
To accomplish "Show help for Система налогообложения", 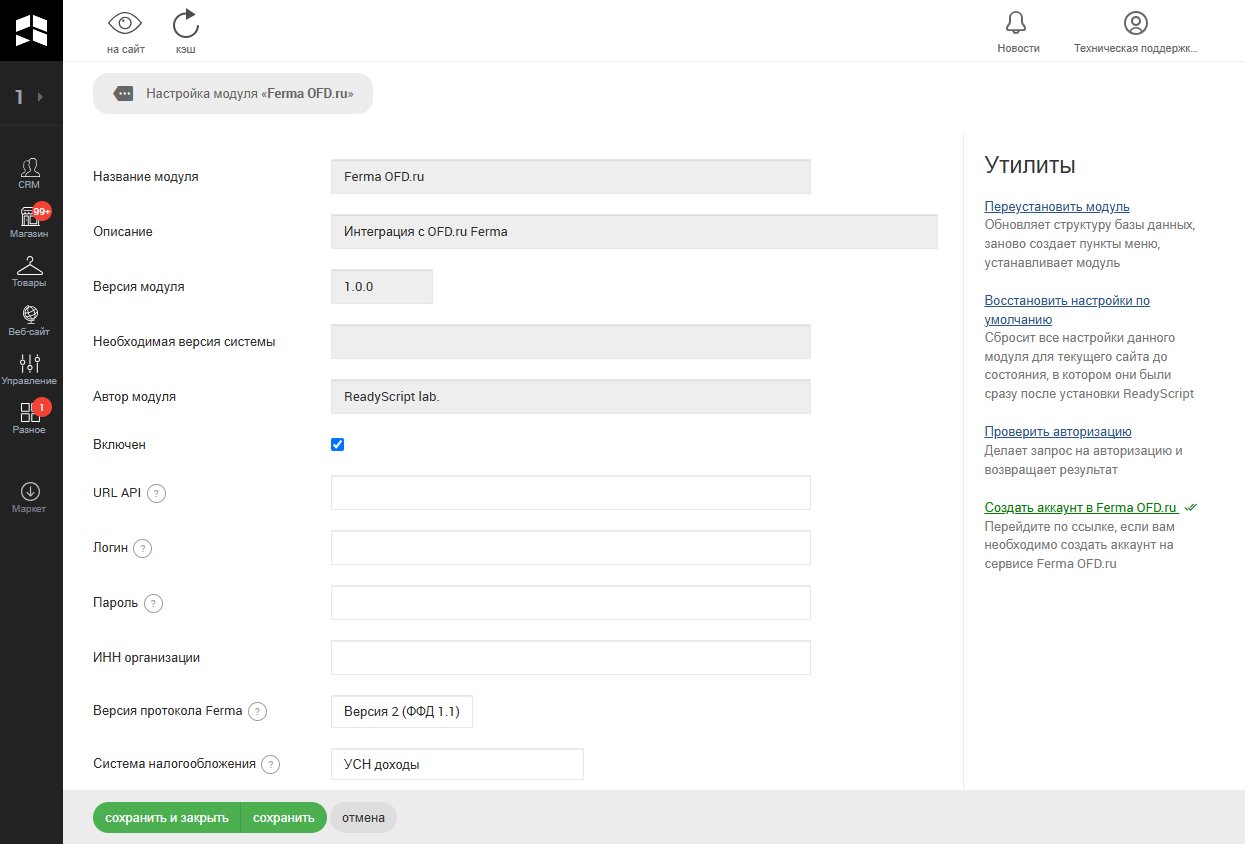I will pos(271,765).
